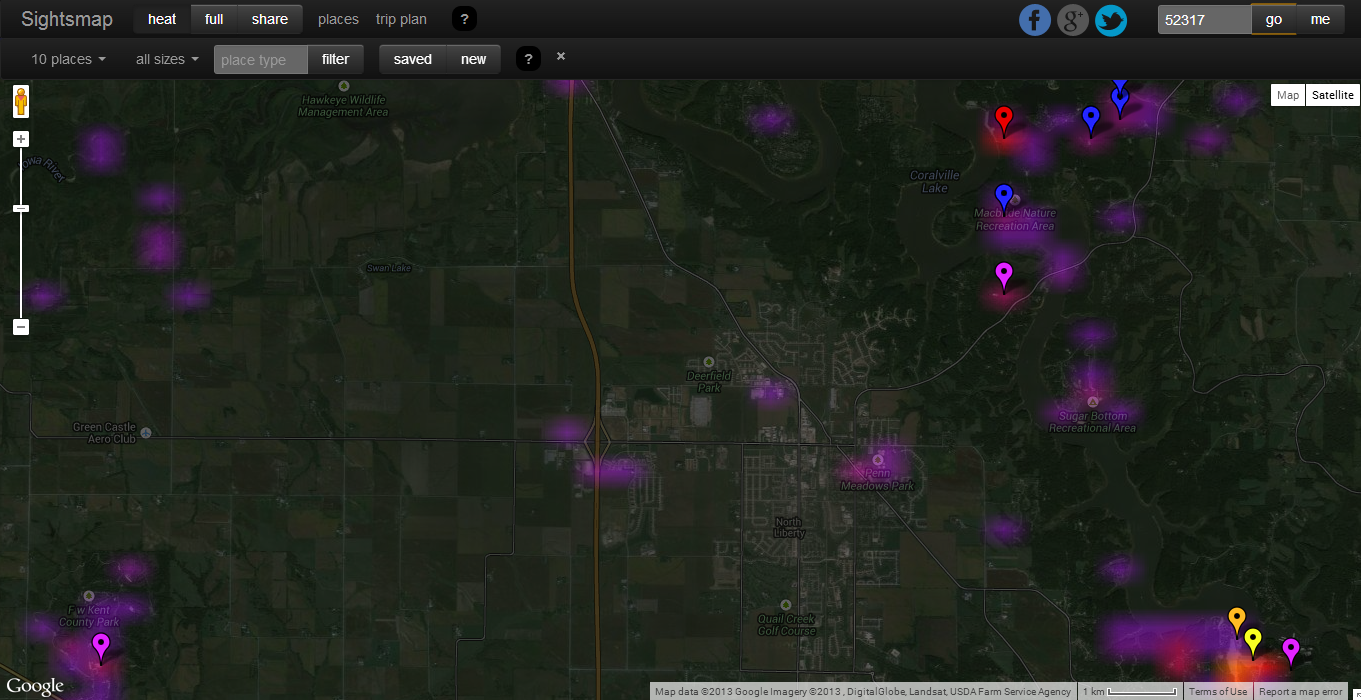Click the yellow map pin marker

(x=1253, y=640)
